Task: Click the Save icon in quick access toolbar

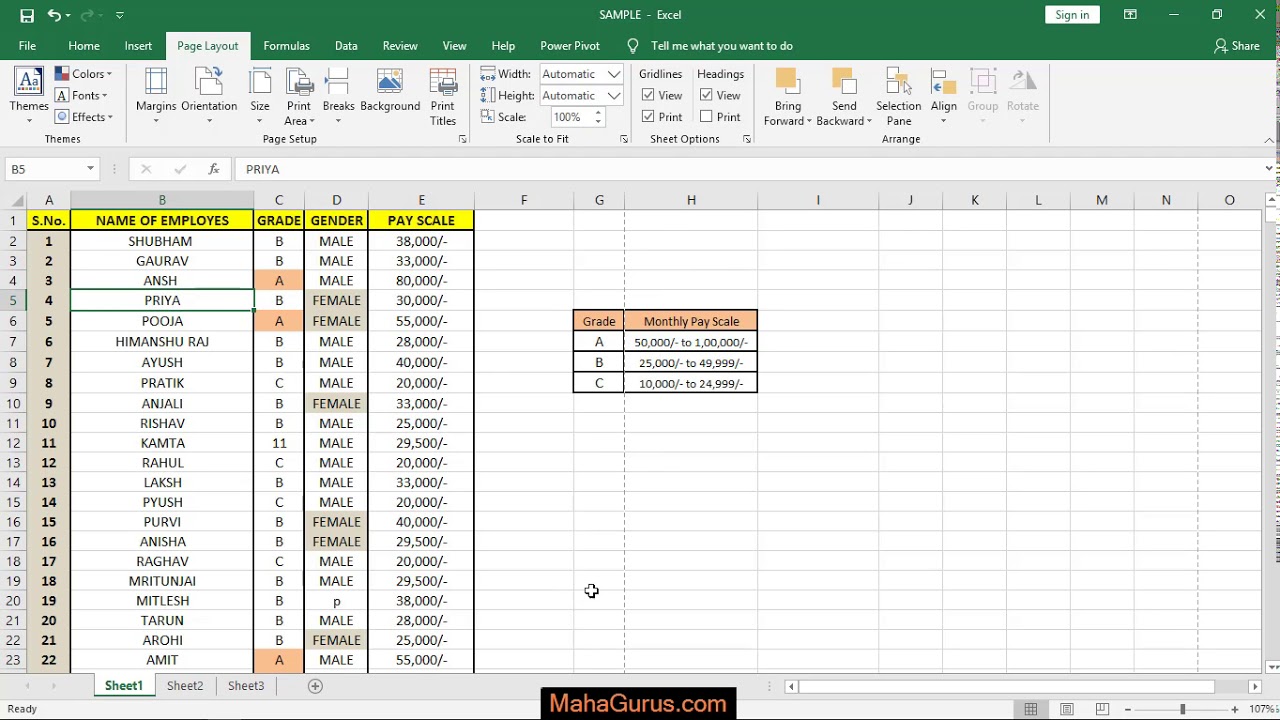Action: point(27,15)
